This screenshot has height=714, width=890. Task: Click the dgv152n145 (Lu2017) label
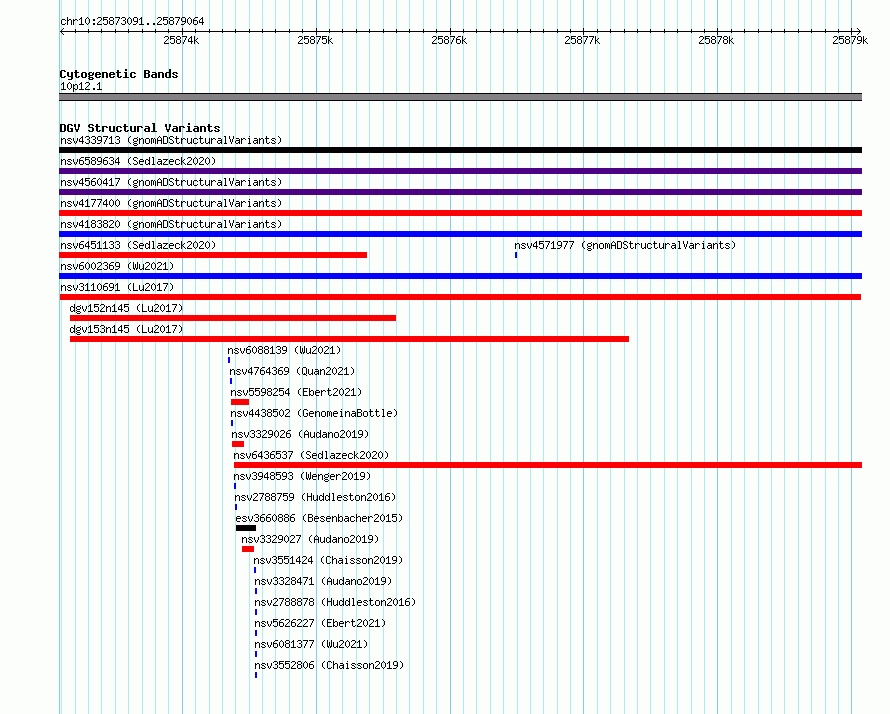pyautogui.click(x=126, y=308)
